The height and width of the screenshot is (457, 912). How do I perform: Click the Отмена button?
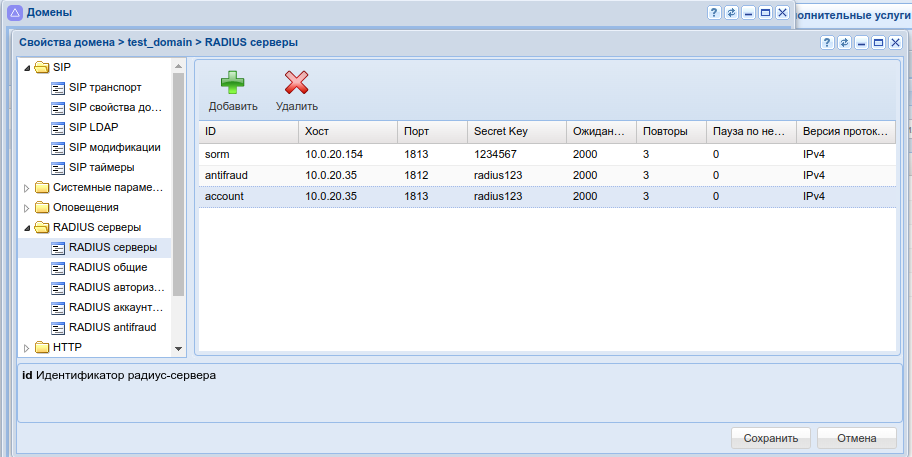point(857,438)
